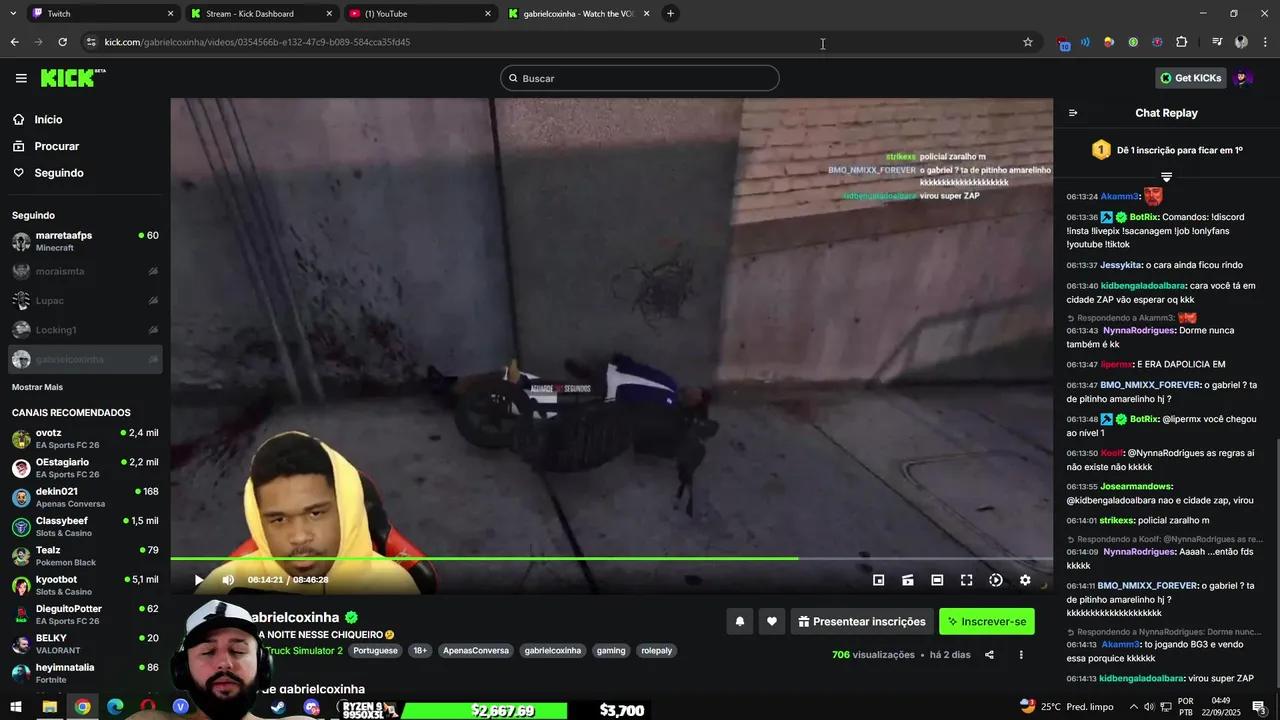The width and height of the screenshot is (1280, 720).
Task: Click the Buscar search field
Action: click(640, 78)
